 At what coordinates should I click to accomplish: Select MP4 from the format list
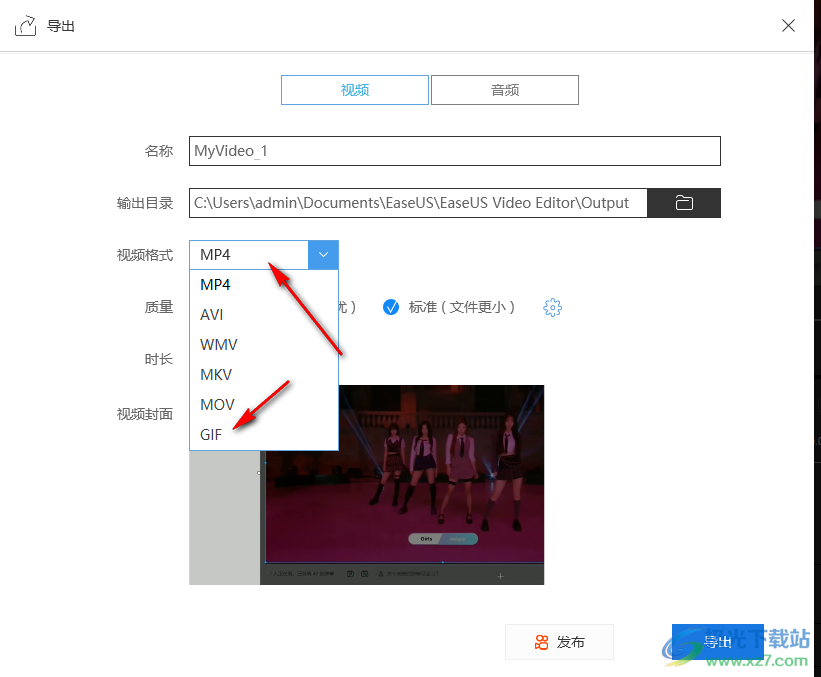(x=216, y=285)
